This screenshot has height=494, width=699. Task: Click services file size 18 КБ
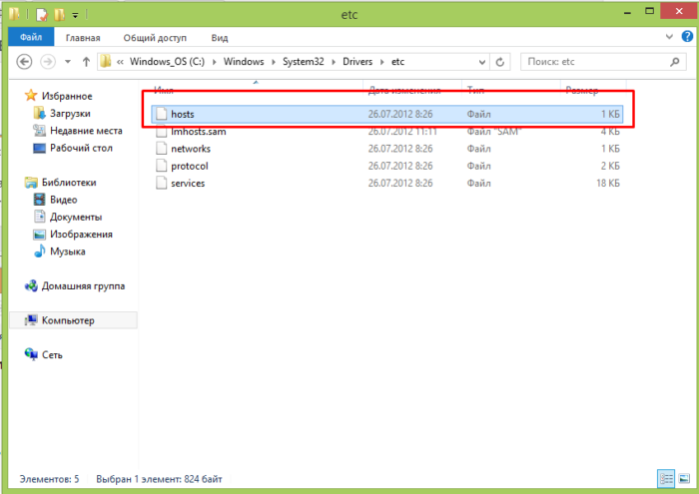608,183
